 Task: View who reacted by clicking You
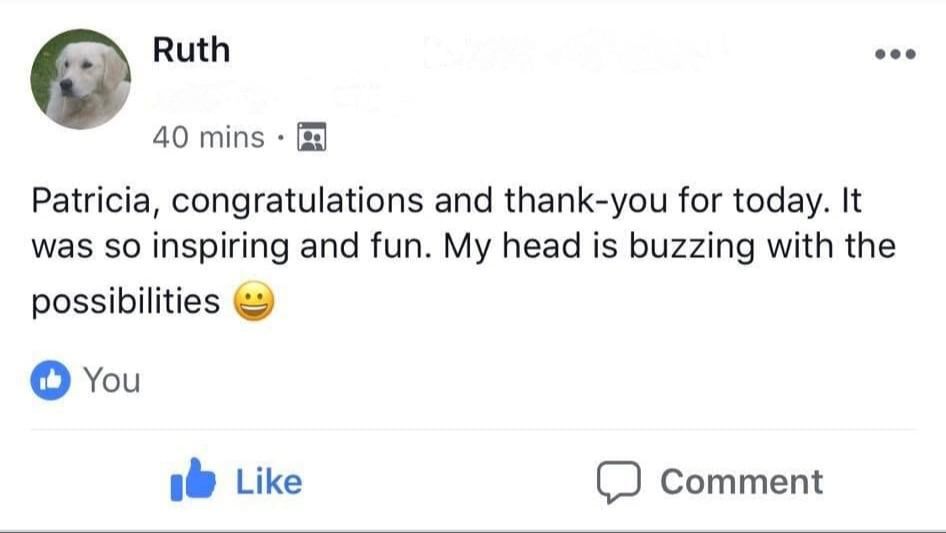click(x=111, y=380)
